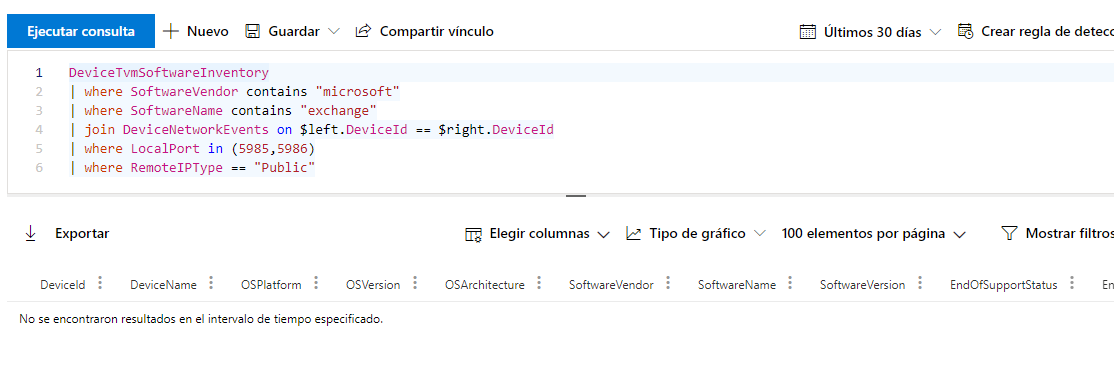Sort by the OSPlatform column header

point(271,285)
